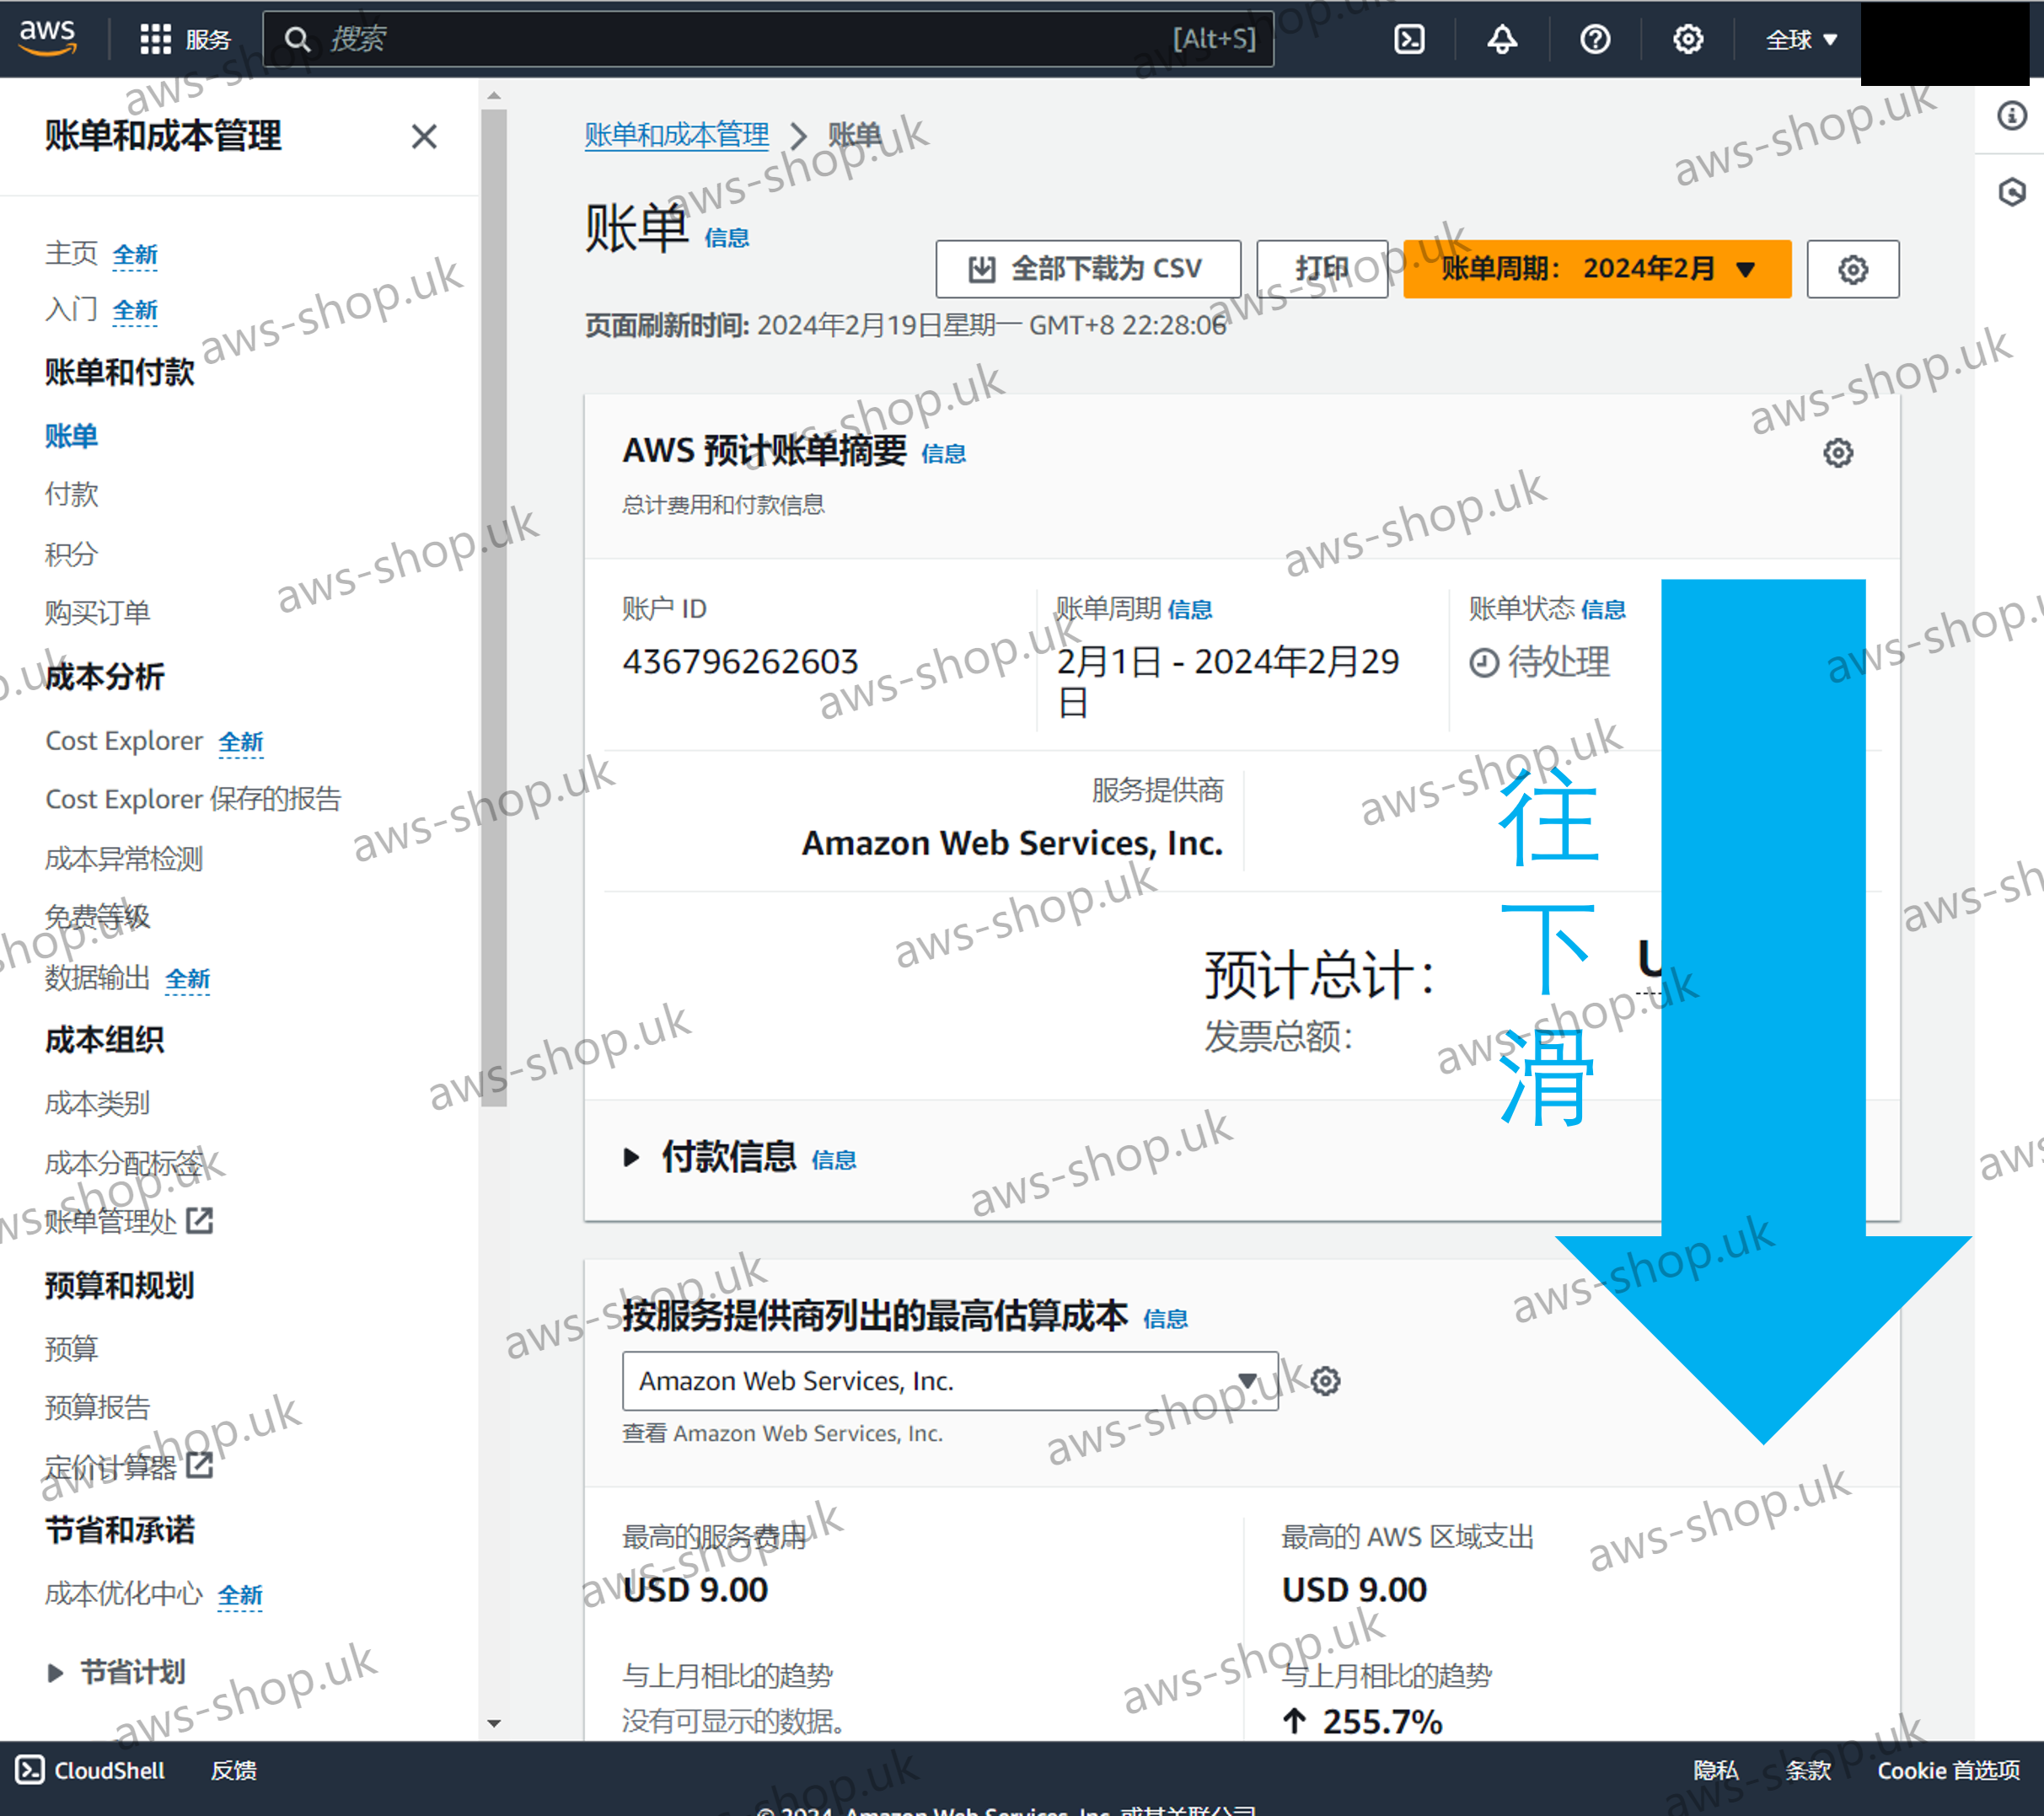The image size is (2044, 1816).
Task: Open the notifications bell icon
Action: click(x=1501, y=39)
